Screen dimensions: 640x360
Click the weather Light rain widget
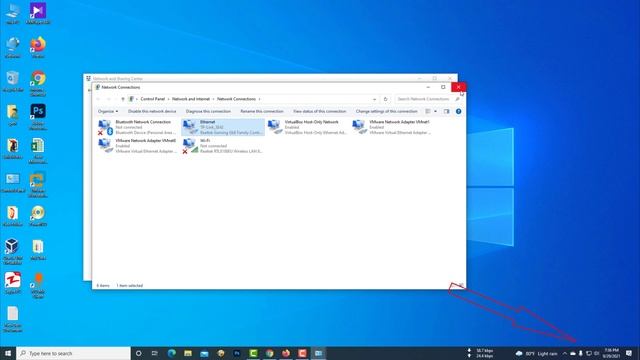[537, 353]
